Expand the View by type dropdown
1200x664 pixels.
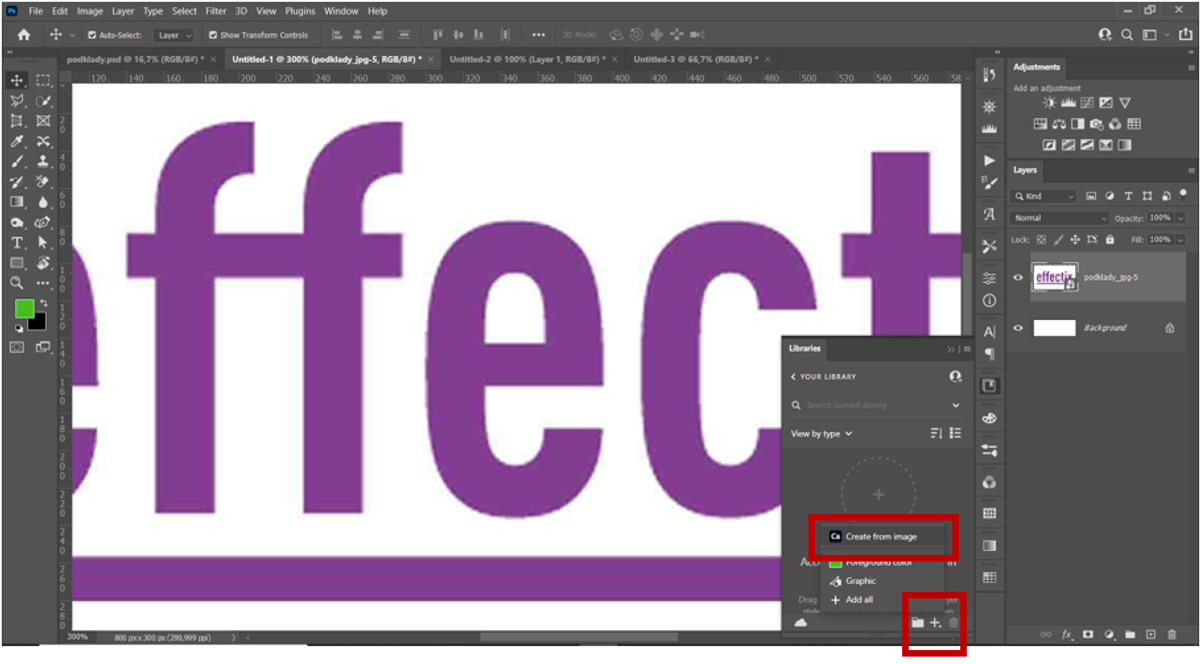click(x=822, y=434)
